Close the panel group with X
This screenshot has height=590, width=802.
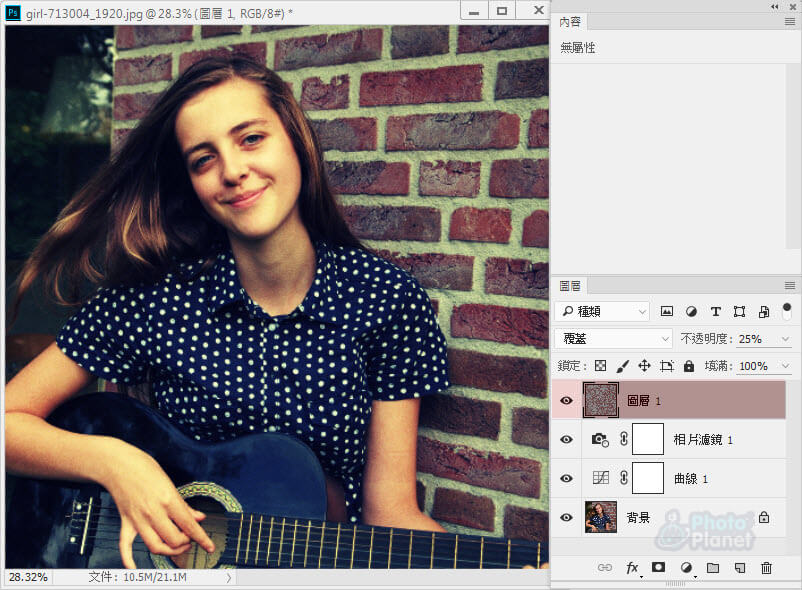tap(792, 7)
